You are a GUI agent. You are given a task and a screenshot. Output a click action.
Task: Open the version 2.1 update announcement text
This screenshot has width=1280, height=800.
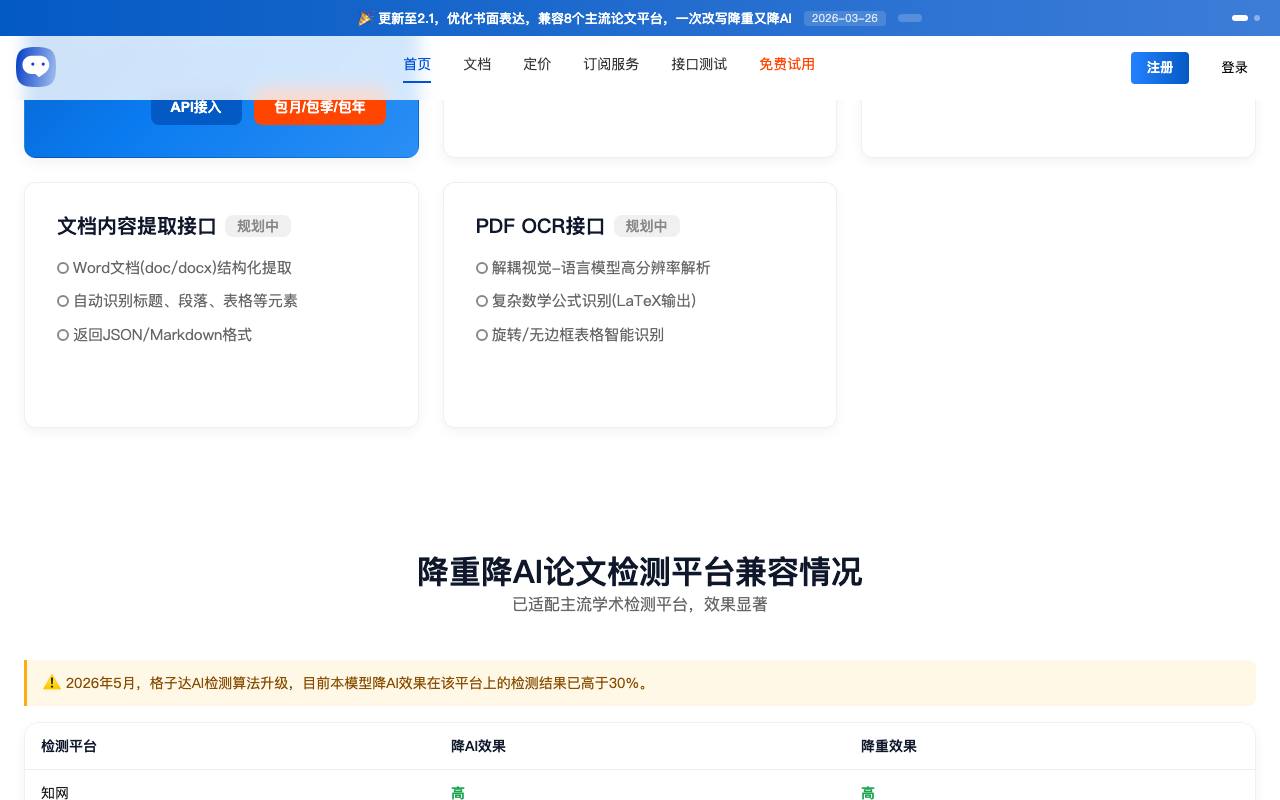(585, 18)
